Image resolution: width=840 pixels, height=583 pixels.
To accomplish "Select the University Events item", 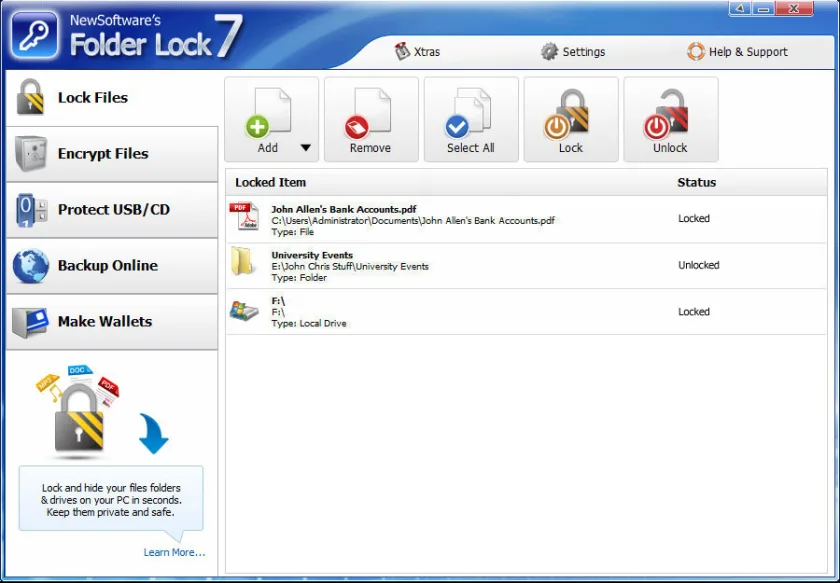I will 526,266.
